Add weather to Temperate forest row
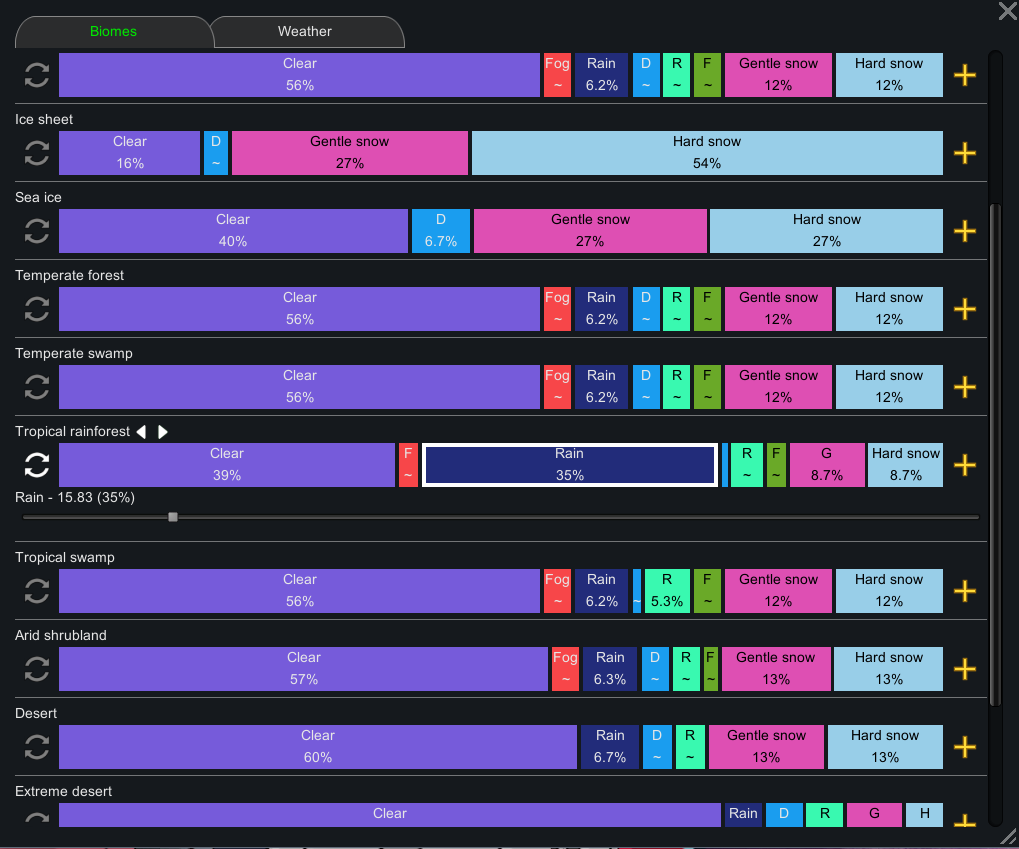This screenshot has width=1019, height=849. click(965, 309)
